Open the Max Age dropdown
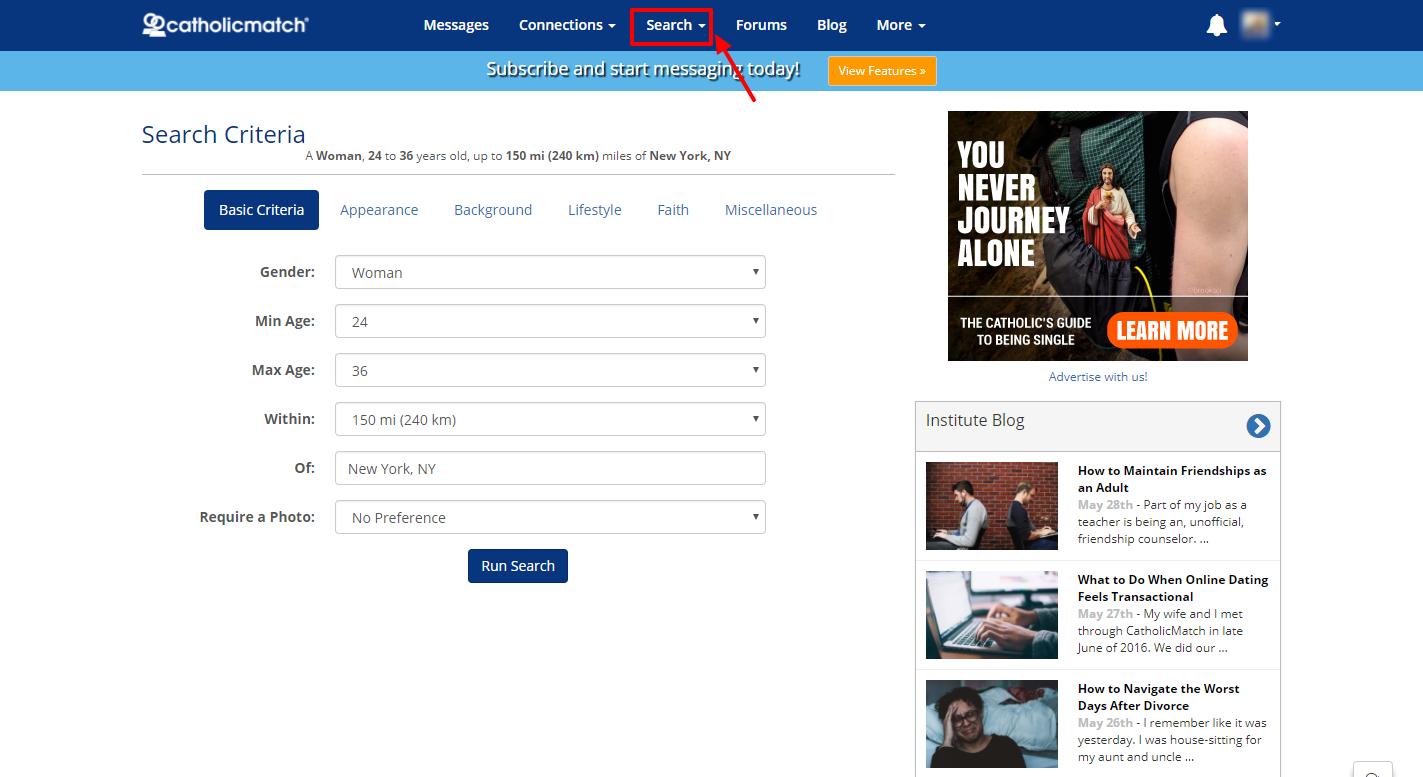 [550, 370]
